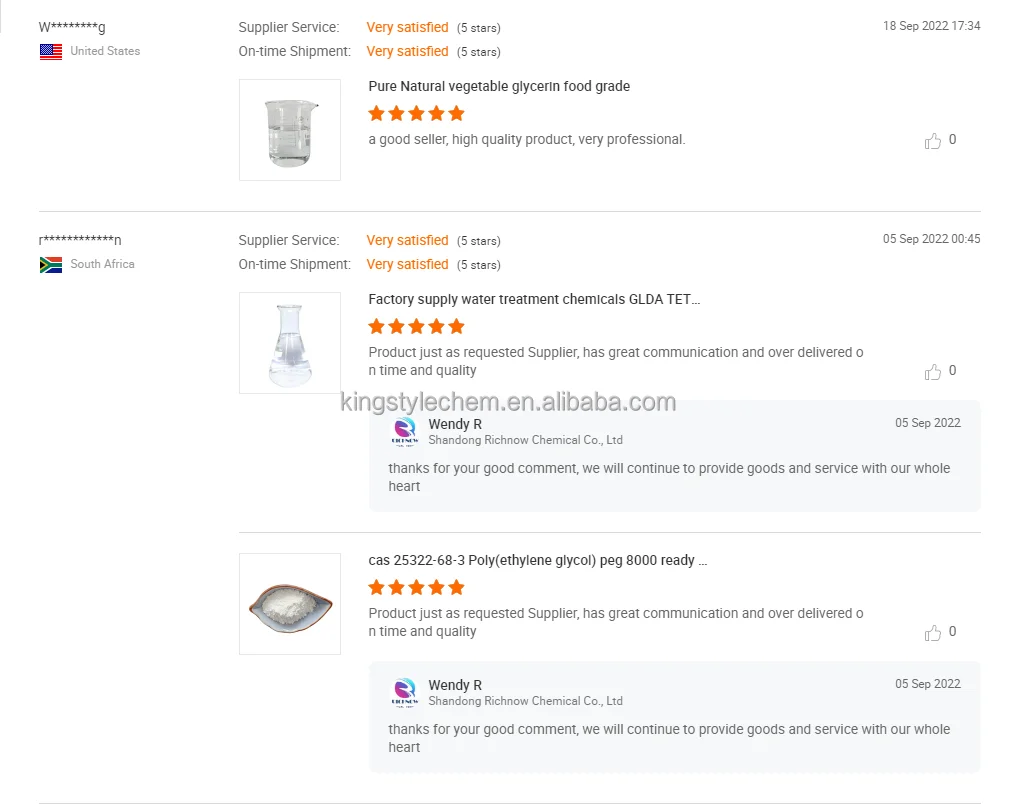Open the GLDA flask product thumbnail
This screenshot has height=805, width=1015.
coord(290,343)
